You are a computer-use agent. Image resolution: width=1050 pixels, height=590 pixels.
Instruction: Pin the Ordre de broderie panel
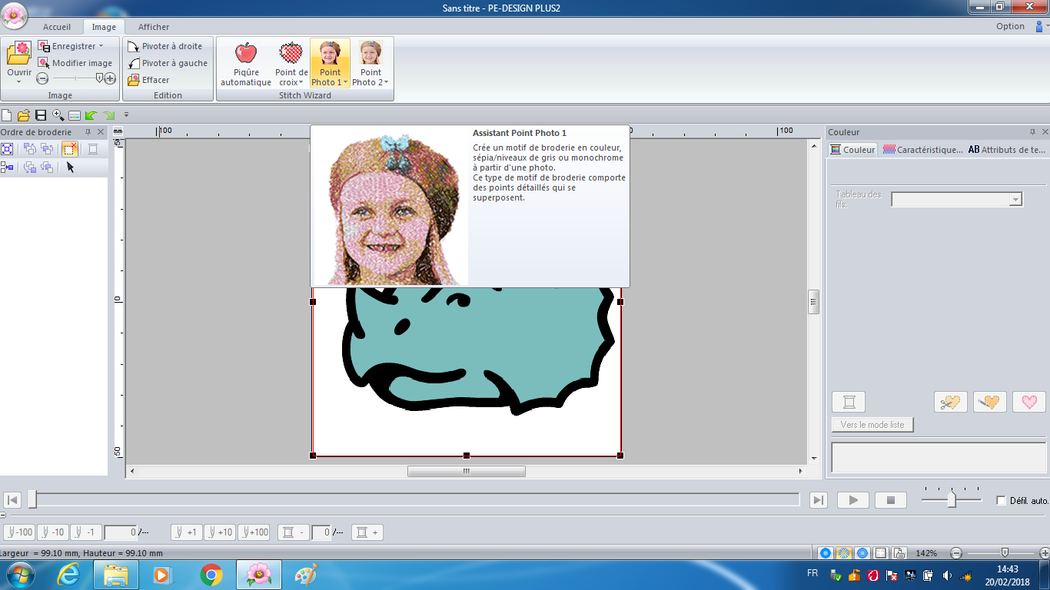[x=87, y=132]
